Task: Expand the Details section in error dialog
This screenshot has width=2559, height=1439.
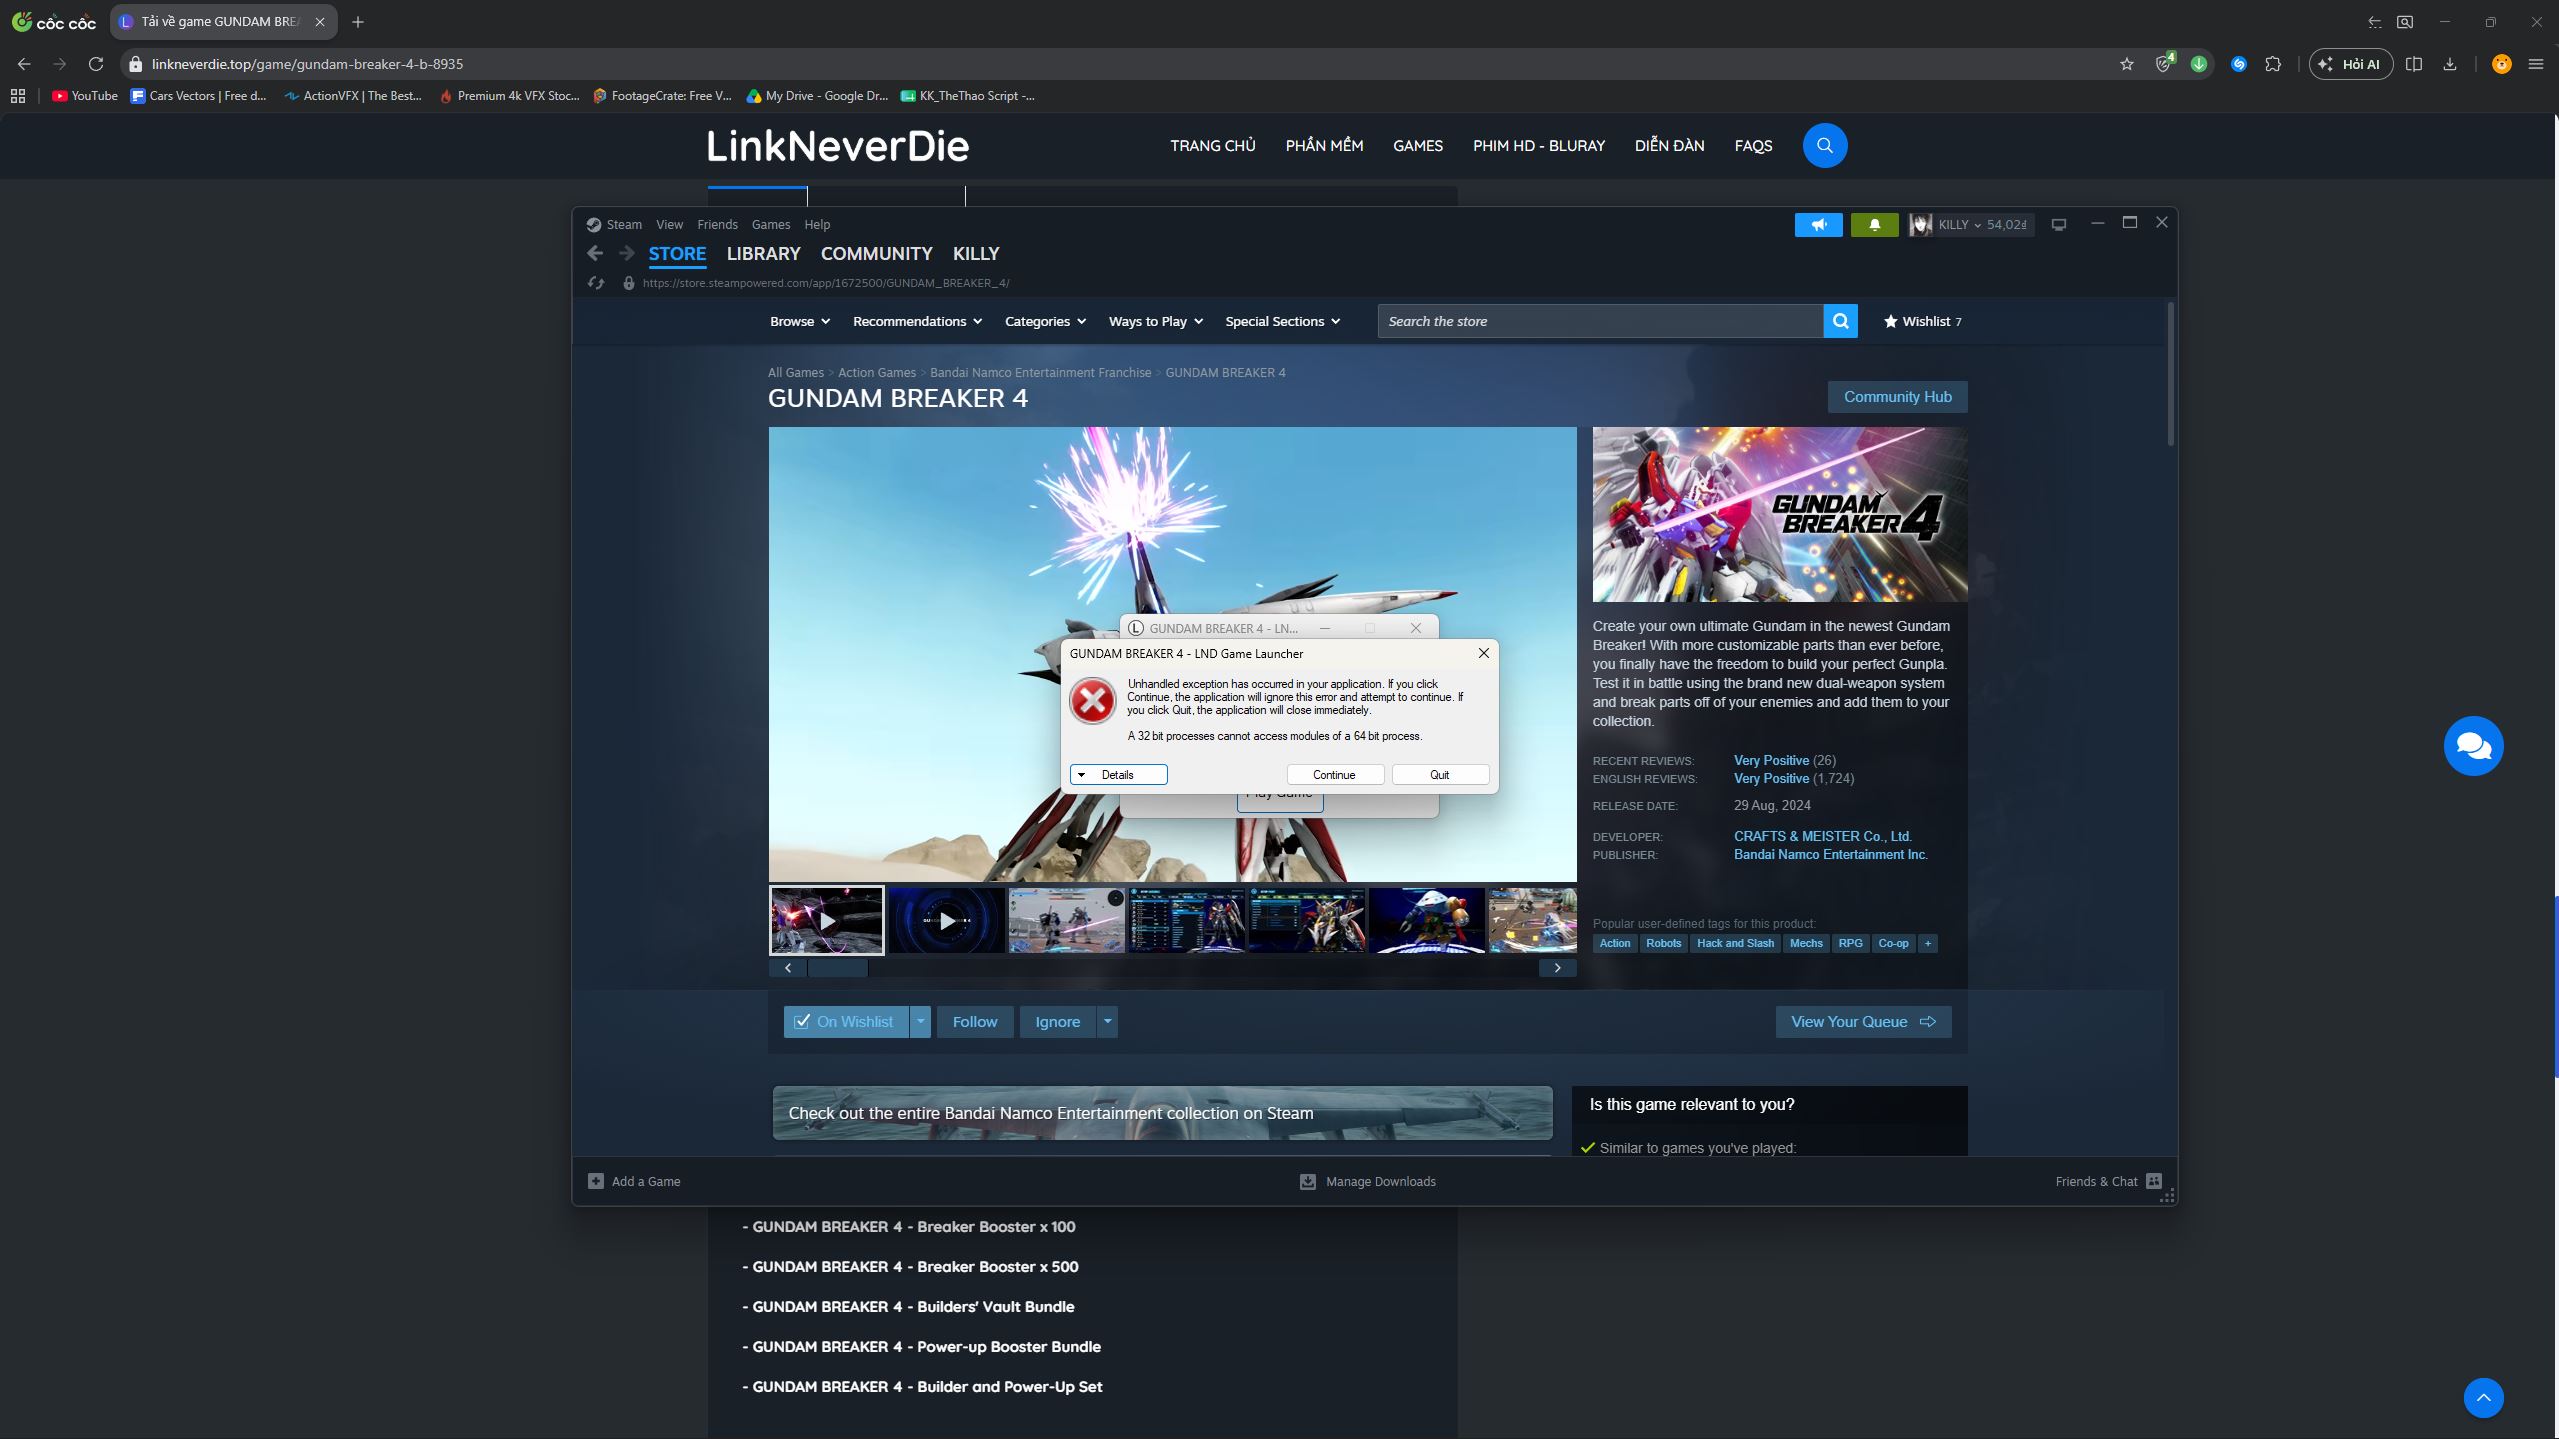Action: 1118,775
